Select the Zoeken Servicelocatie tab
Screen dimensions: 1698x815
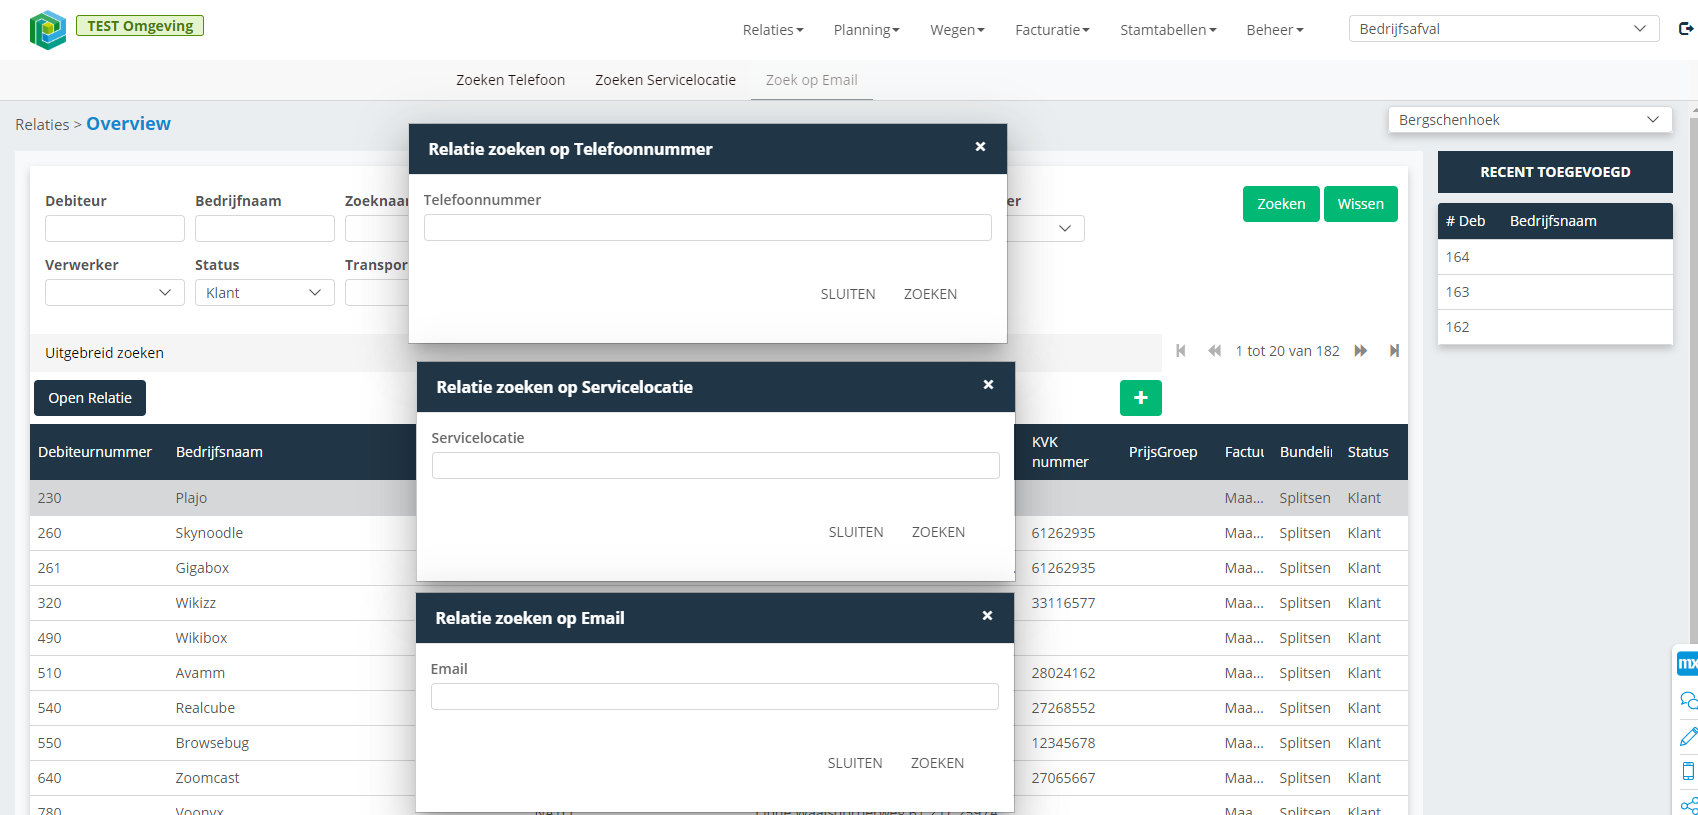coord(665,80)
